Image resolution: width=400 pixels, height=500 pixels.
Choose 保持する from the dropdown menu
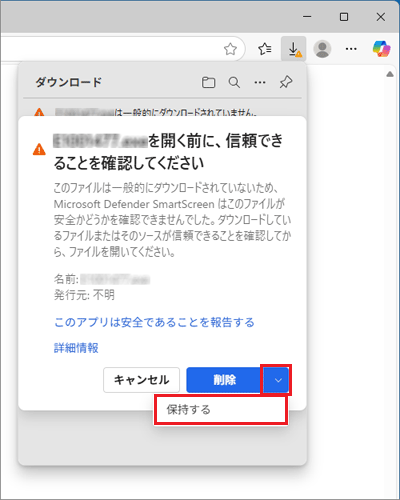pos(221,410)
